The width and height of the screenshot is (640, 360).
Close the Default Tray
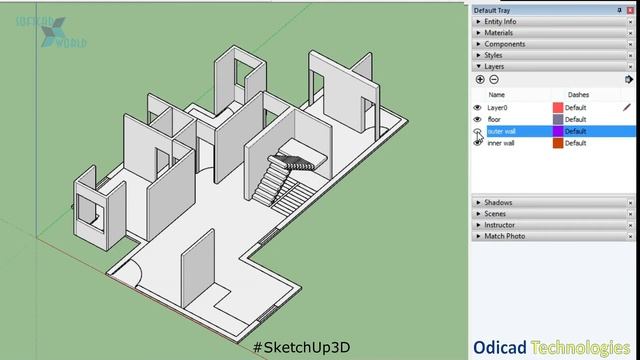click(x=630, y=10)
